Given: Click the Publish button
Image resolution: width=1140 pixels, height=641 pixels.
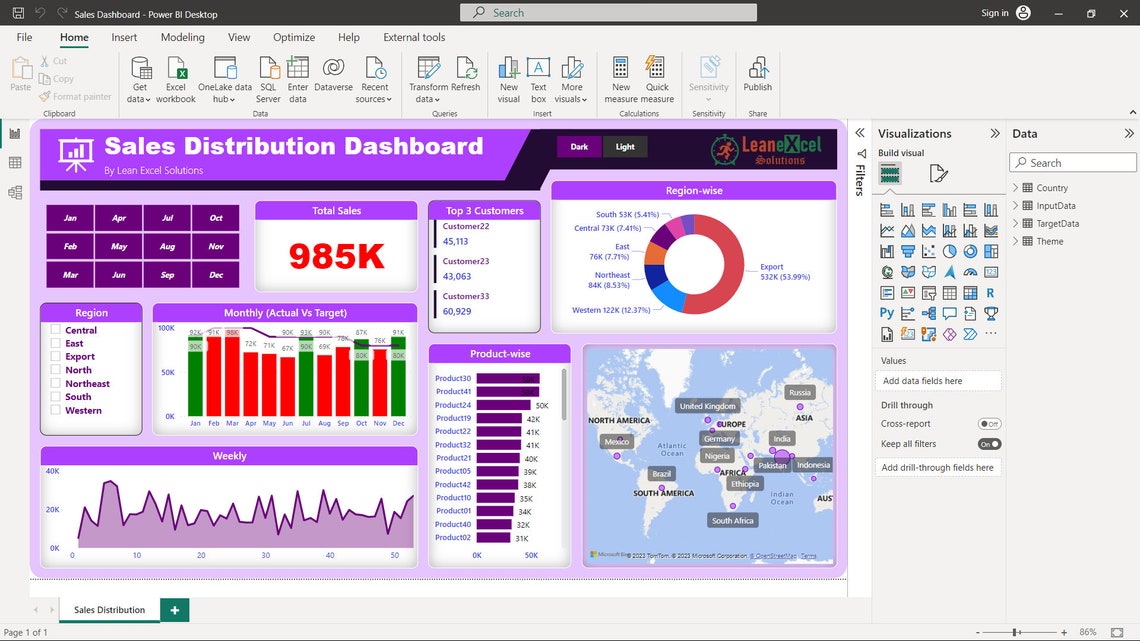Looking at the screenshot, I should click(x=757, y=78).
